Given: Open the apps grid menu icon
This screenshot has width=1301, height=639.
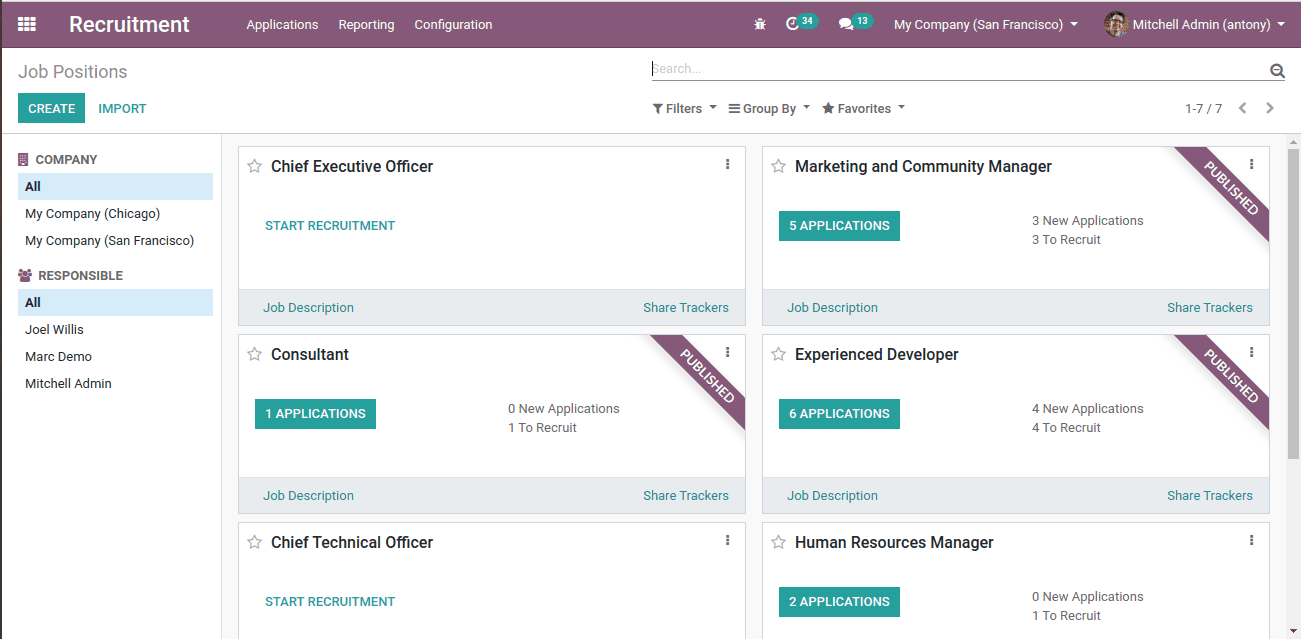Looking at the screenshot, I should 27,24.
